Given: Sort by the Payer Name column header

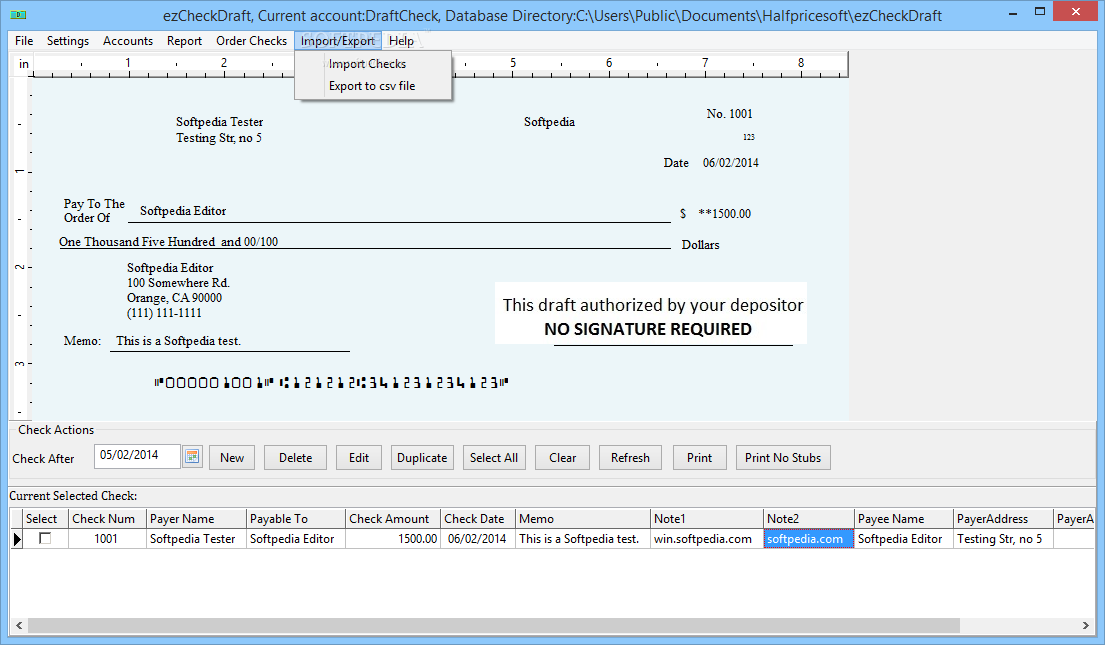Looking at the screenshot, I should pyautogui.click(x=196, y=519).
